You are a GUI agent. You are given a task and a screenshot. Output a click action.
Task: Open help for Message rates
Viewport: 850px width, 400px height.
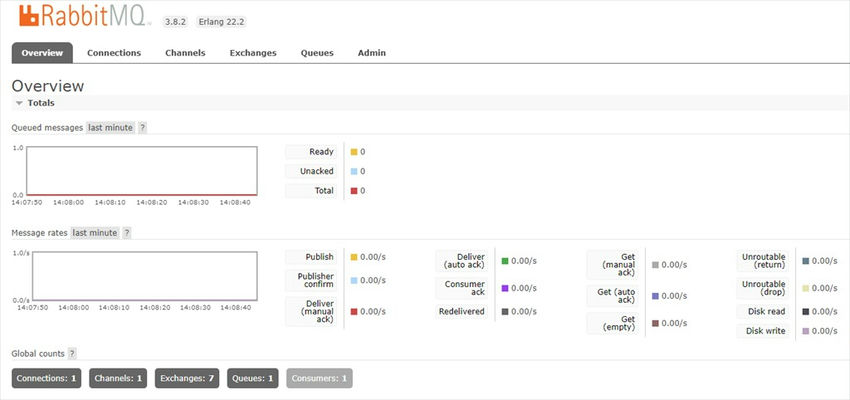click(126, 233)
